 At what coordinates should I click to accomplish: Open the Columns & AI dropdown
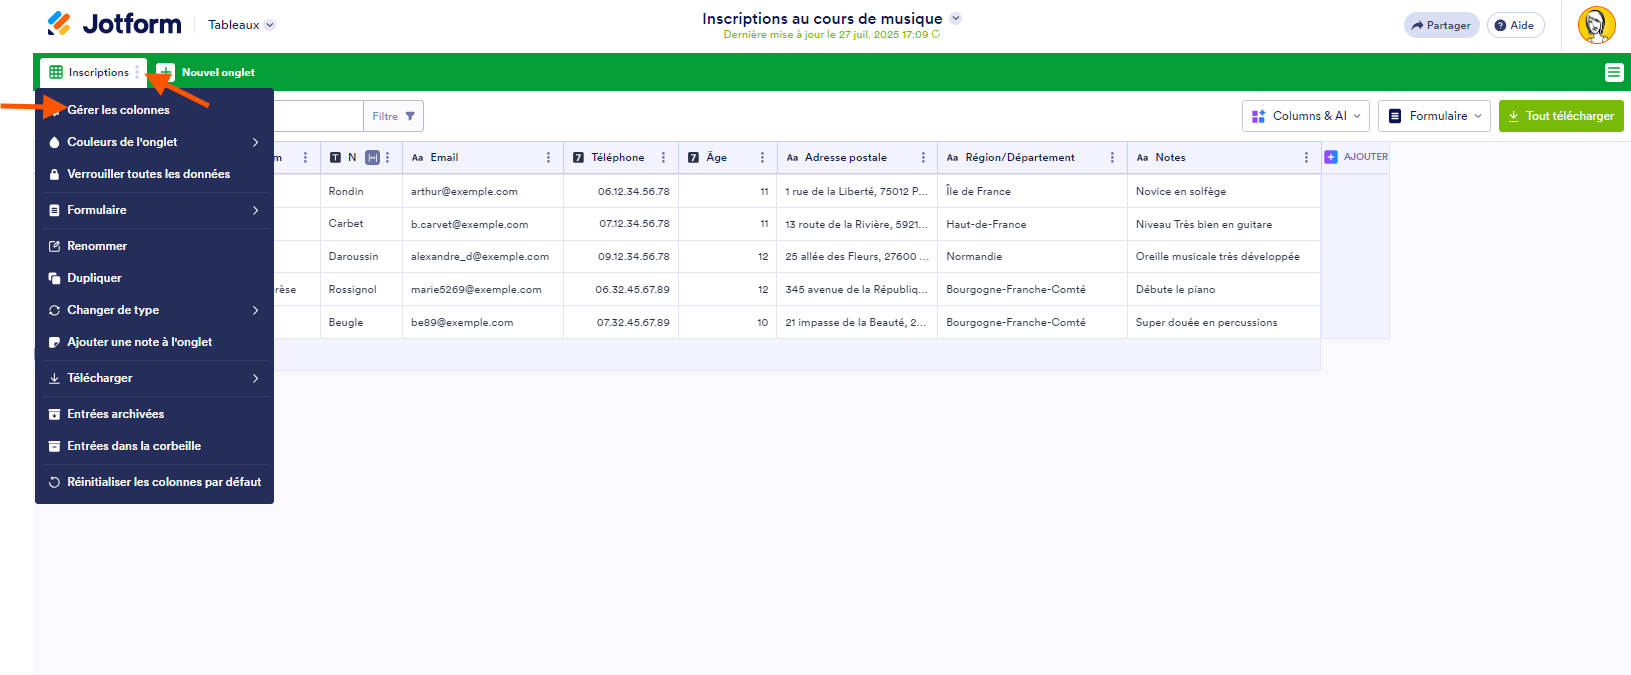tap(1306, 116)
